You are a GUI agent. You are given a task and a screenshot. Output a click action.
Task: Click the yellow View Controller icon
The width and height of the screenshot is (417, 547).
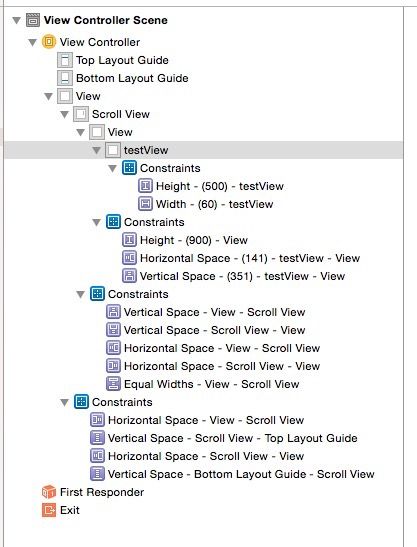[49, 42]
